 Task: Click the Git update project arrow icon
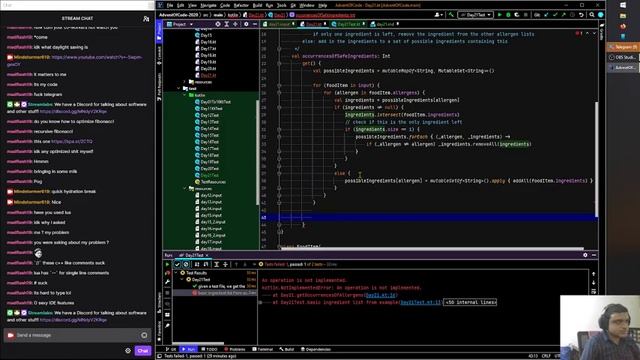coord(547,15)
